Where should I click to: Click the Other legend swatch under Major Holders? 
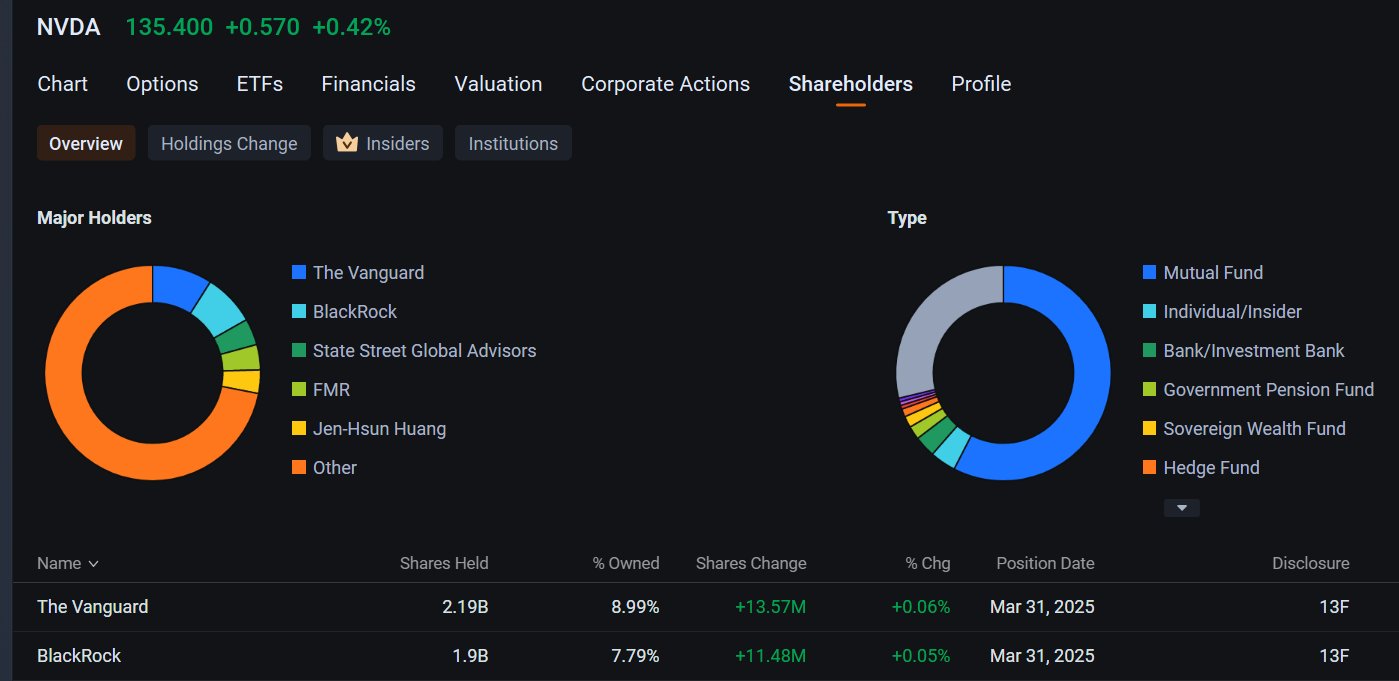pyautogui.click(x=299, y=467)
